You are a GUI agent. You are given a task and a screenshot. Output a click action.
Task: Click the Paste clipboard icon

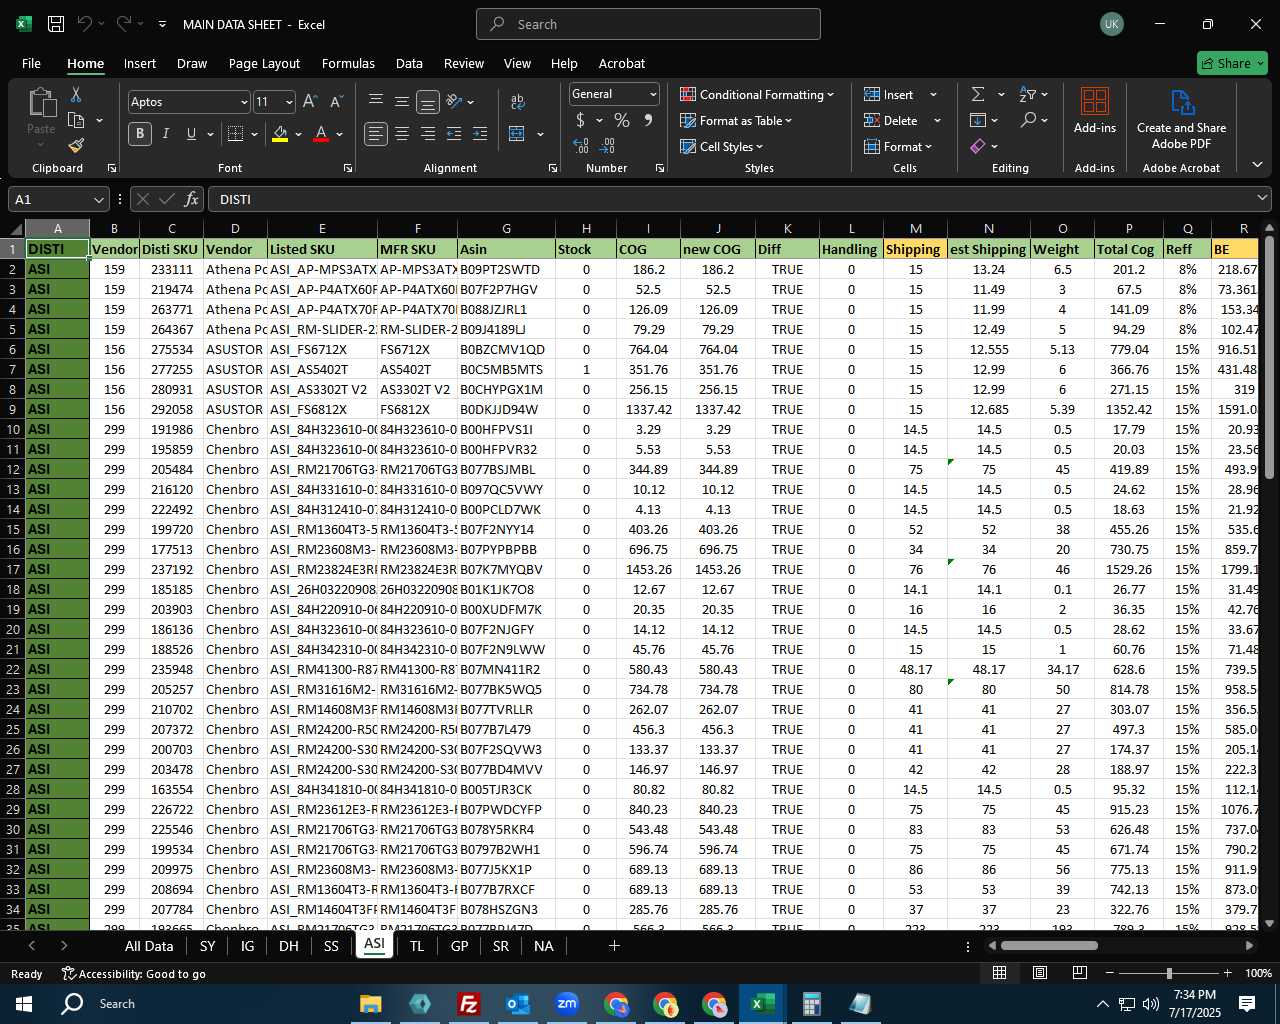(x=41, y=103)
